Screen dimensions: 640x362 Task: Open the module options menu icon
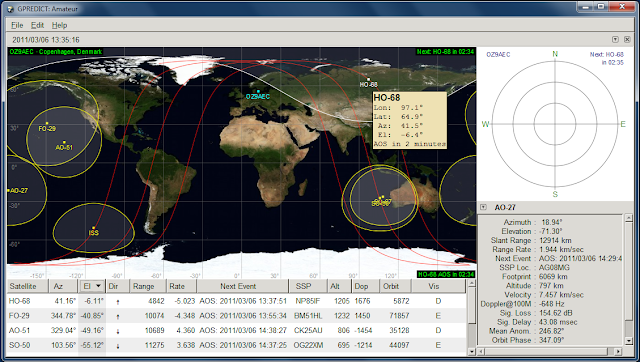coord(615,40)
